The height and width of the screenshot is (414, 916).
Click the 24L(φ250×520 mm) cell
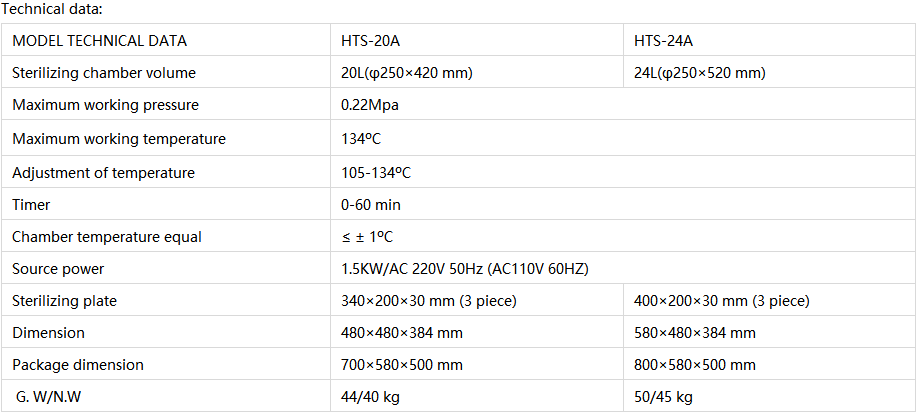coord(700,73)
